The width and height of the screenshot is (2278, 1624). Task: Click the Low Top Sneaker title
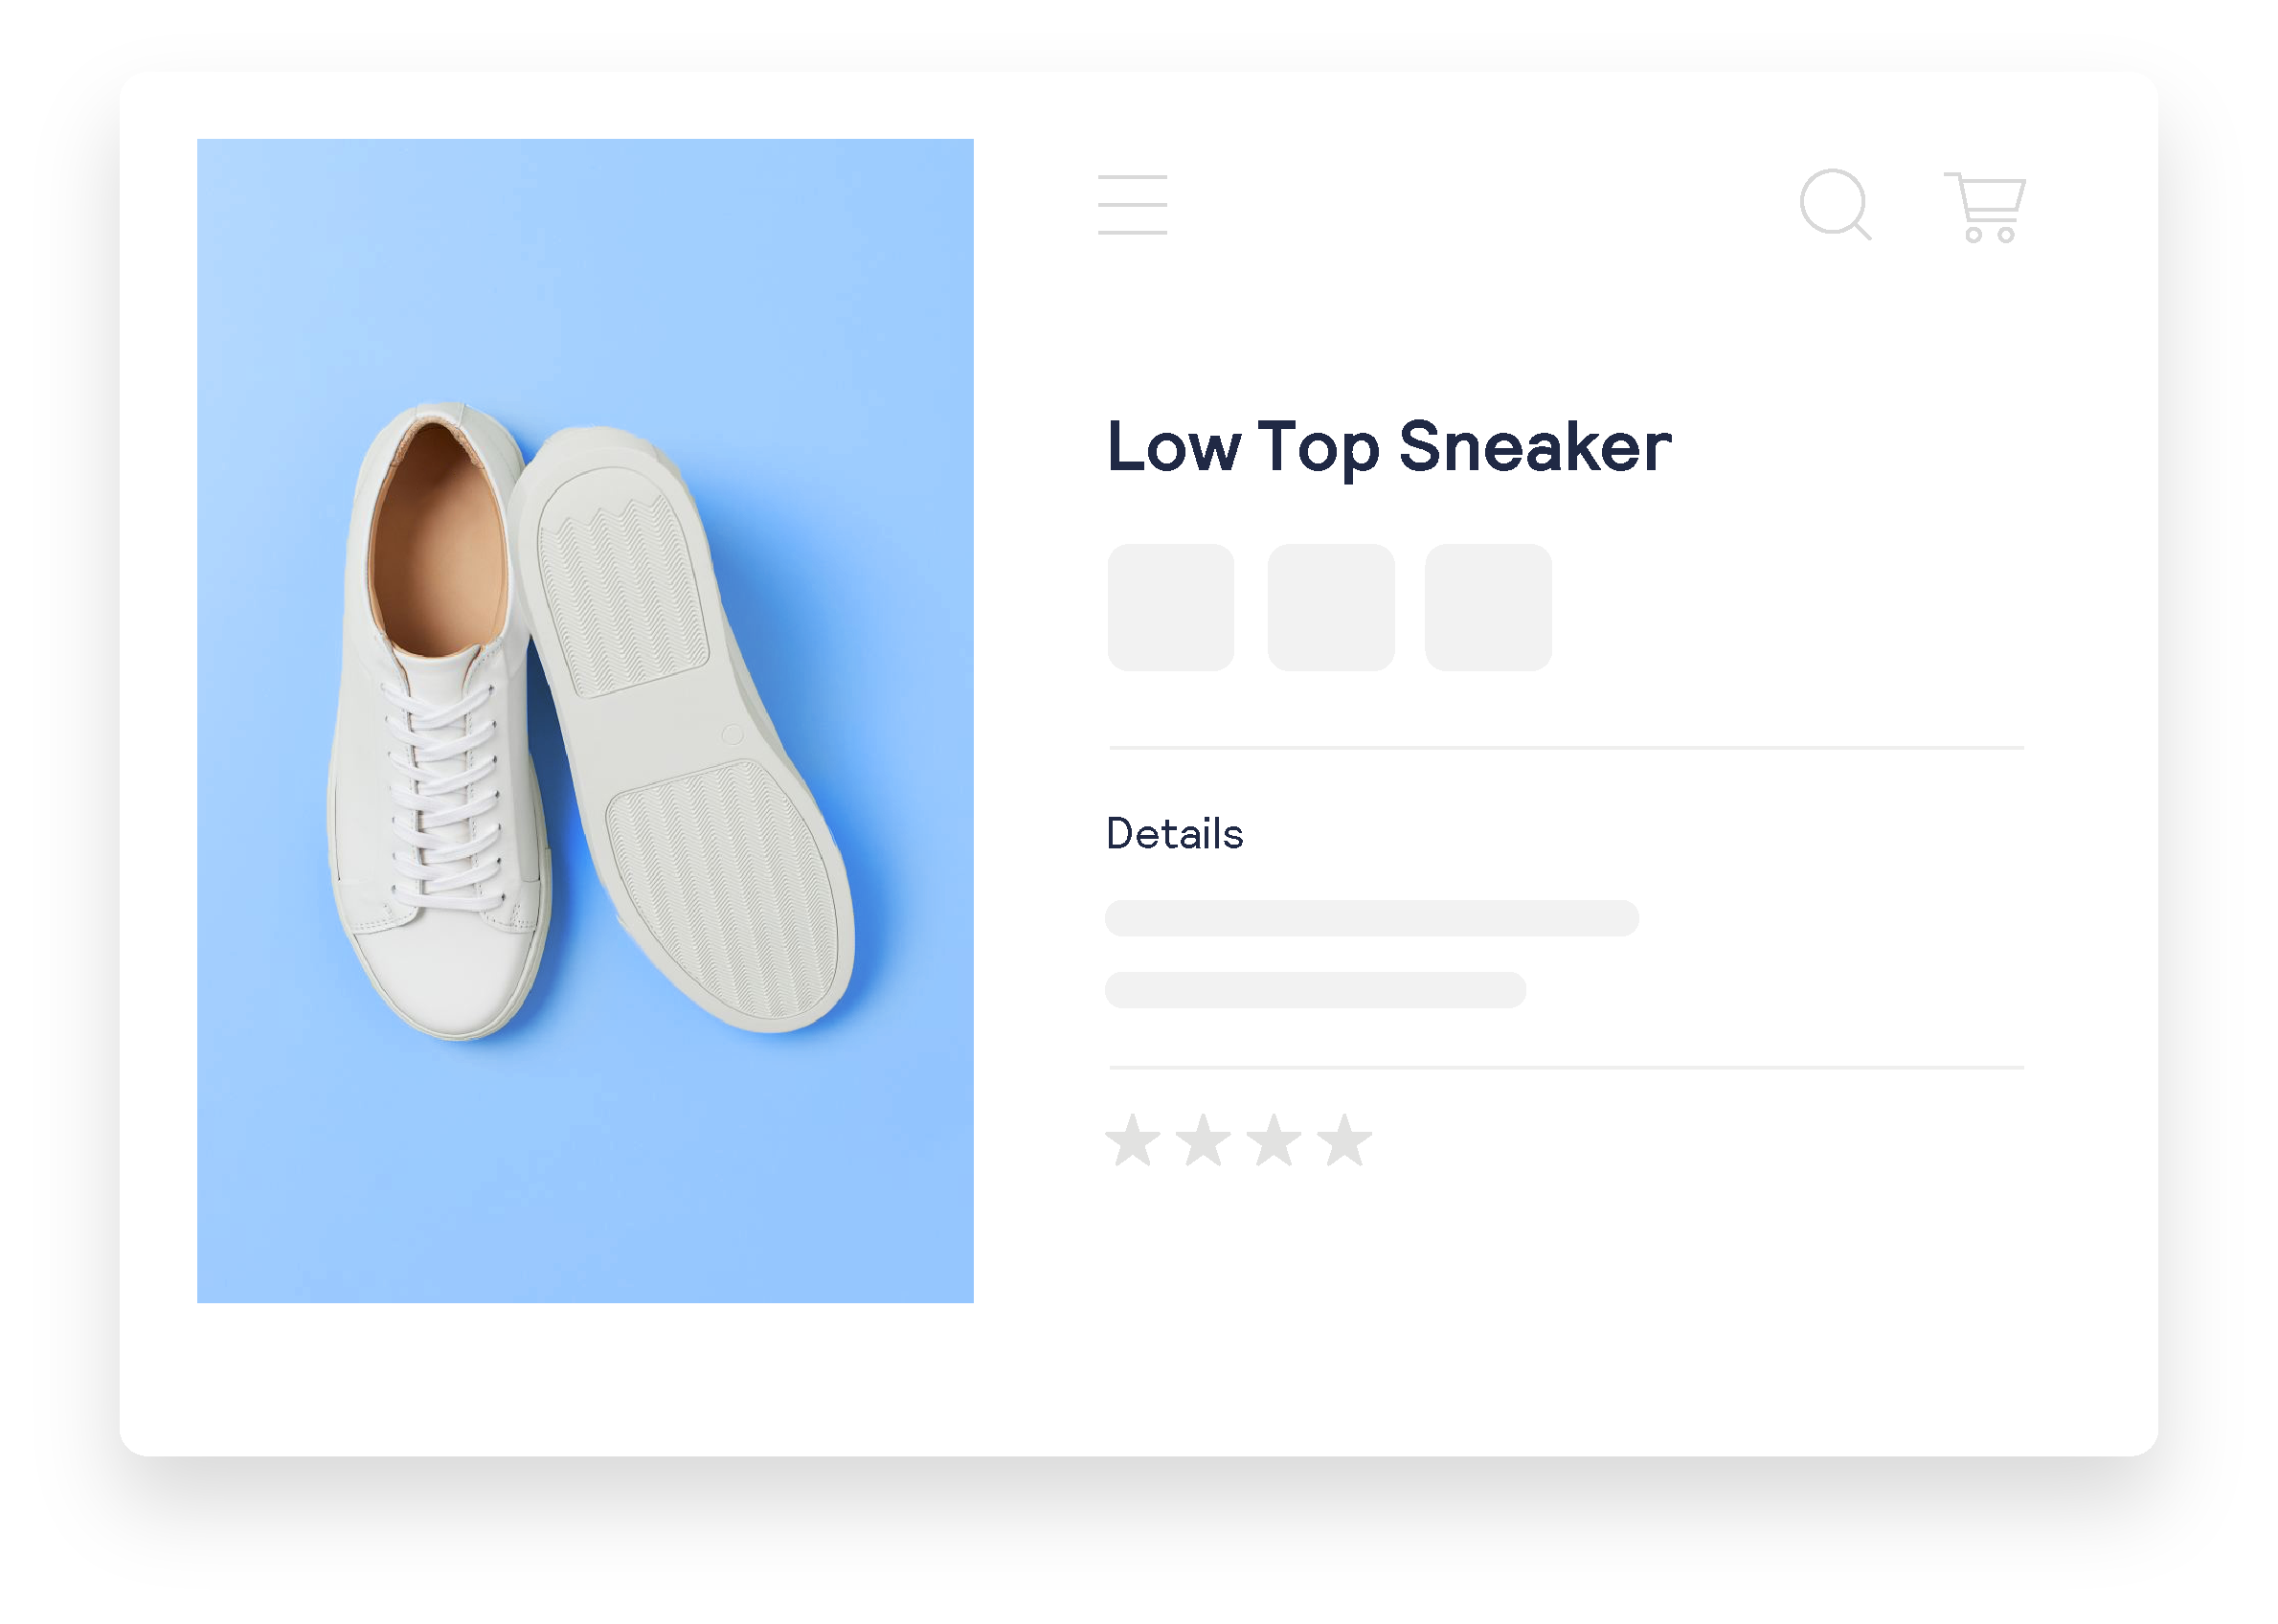coord(1389,448)
